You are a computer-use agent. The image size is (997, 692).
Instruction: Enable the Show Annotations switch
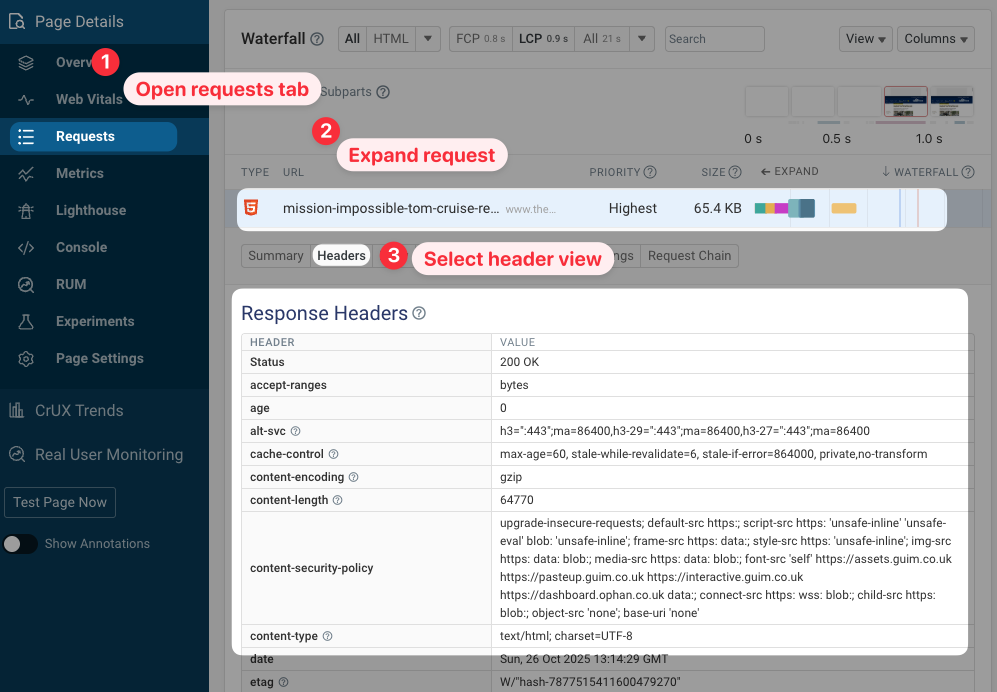click(20, 544)
